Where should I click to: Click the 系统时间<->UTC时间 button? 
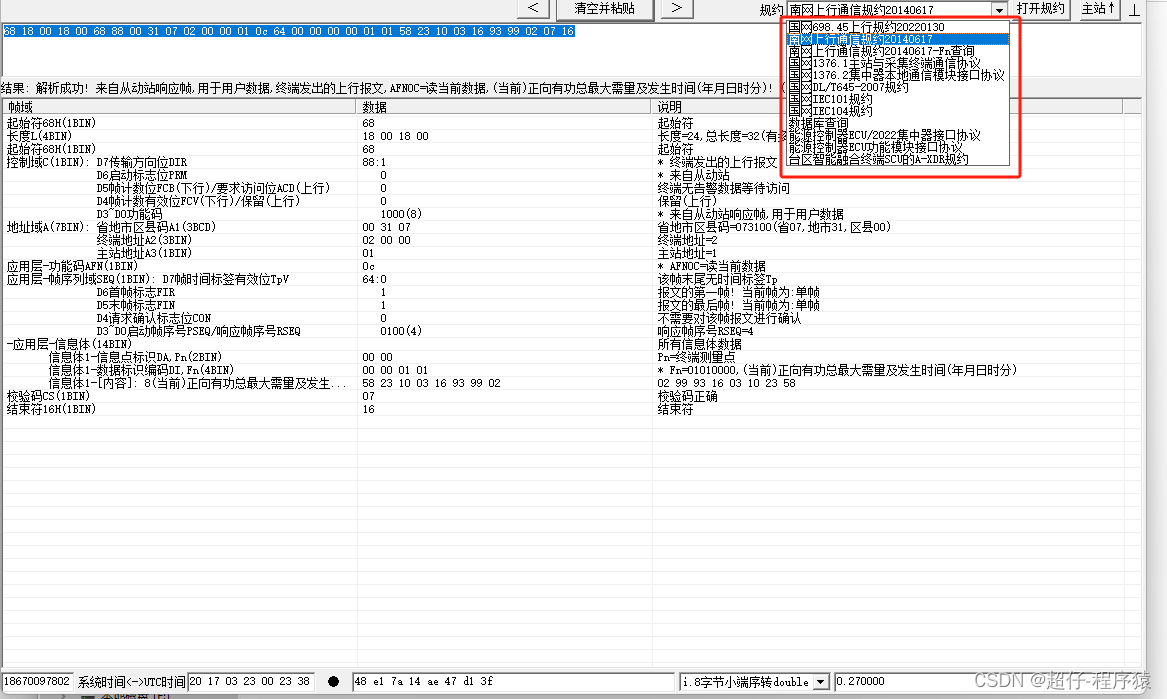(x=131, y=681)
